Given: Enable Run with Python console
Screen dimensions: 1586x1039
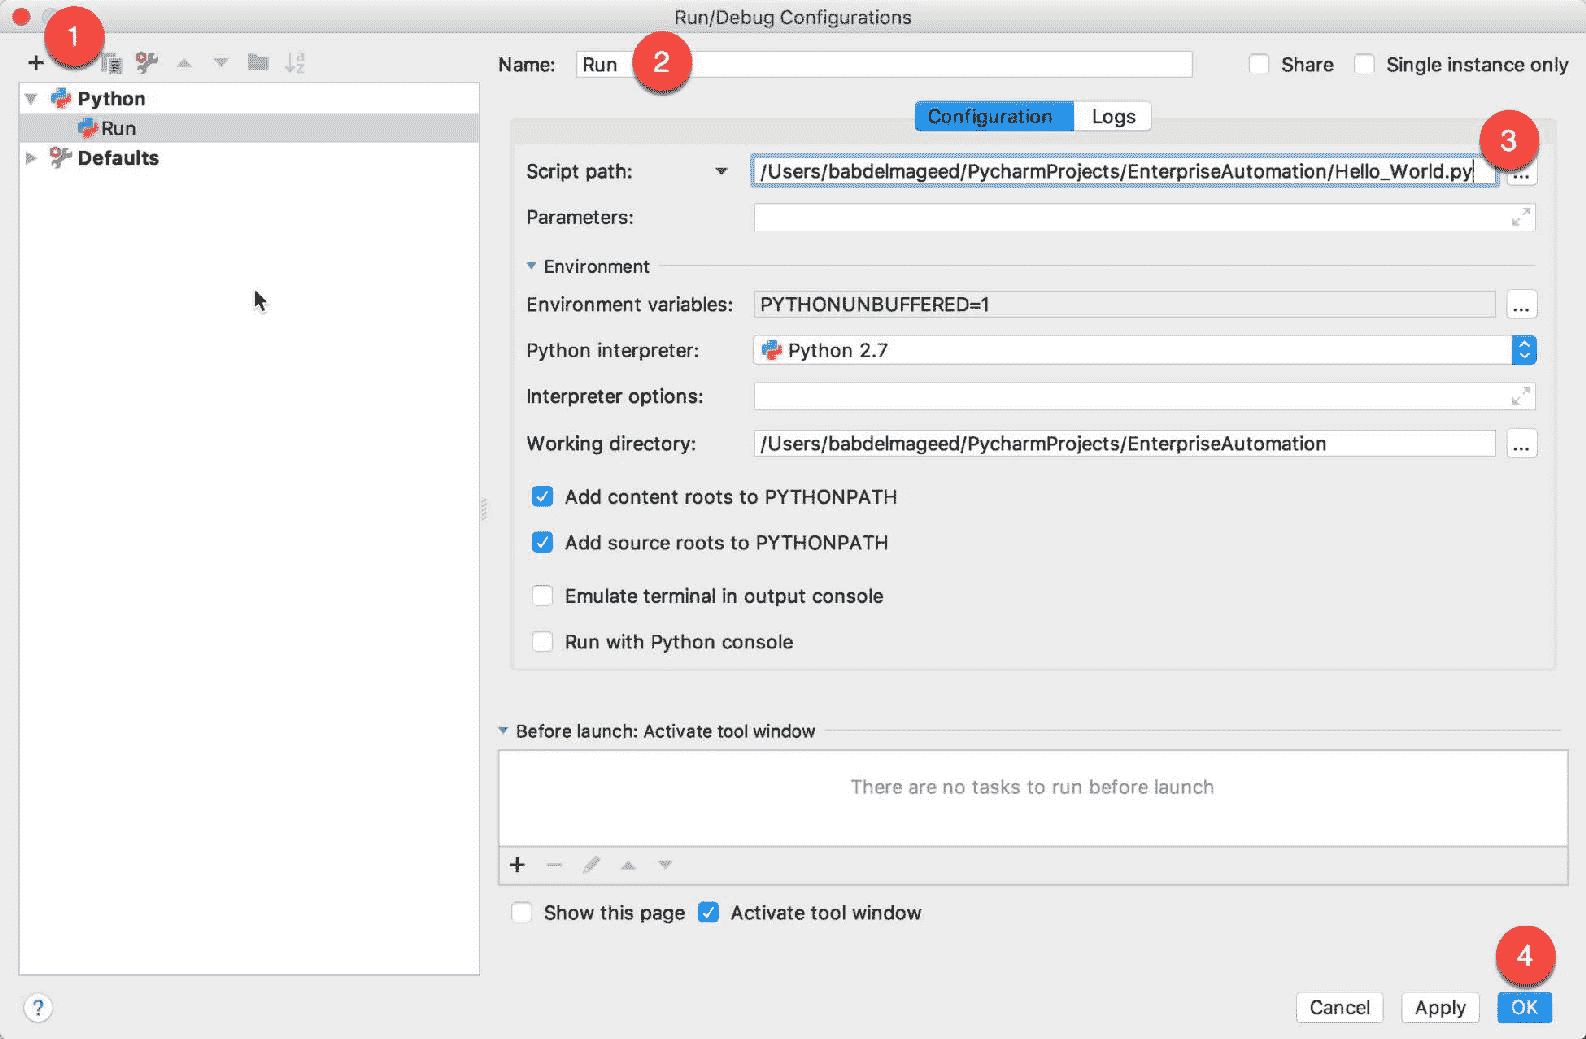Looking at the screenshot, I should tap(542, 642).
